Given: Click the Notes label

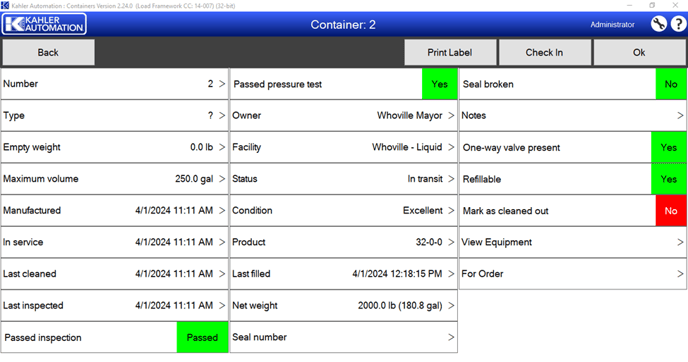Looking at the screenshot, I should pyautogui.click(x=473, y=115).
